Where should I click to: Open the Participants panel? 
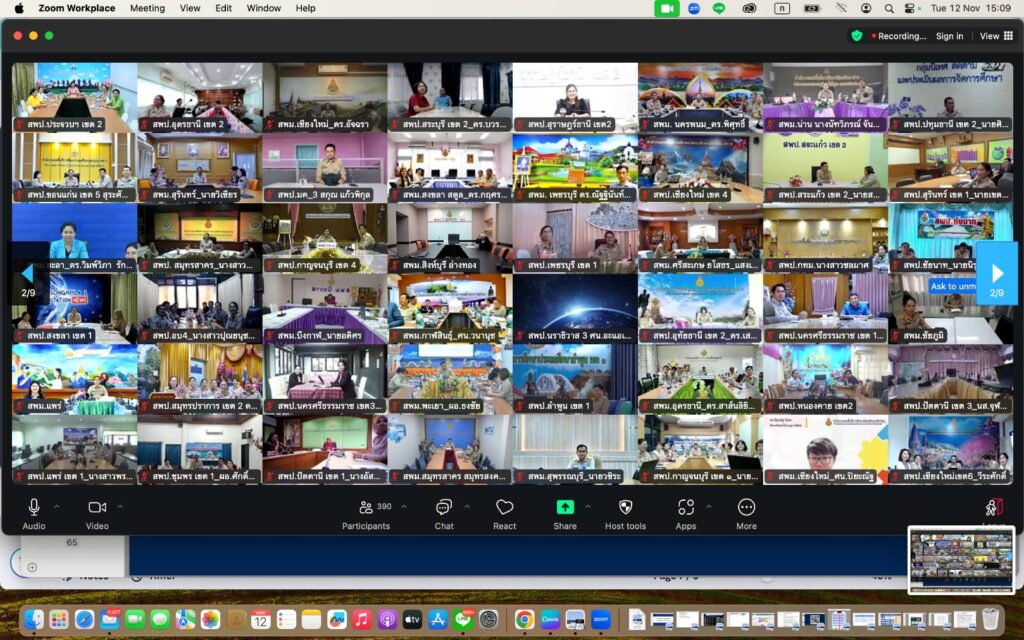(x=366, y=514)
